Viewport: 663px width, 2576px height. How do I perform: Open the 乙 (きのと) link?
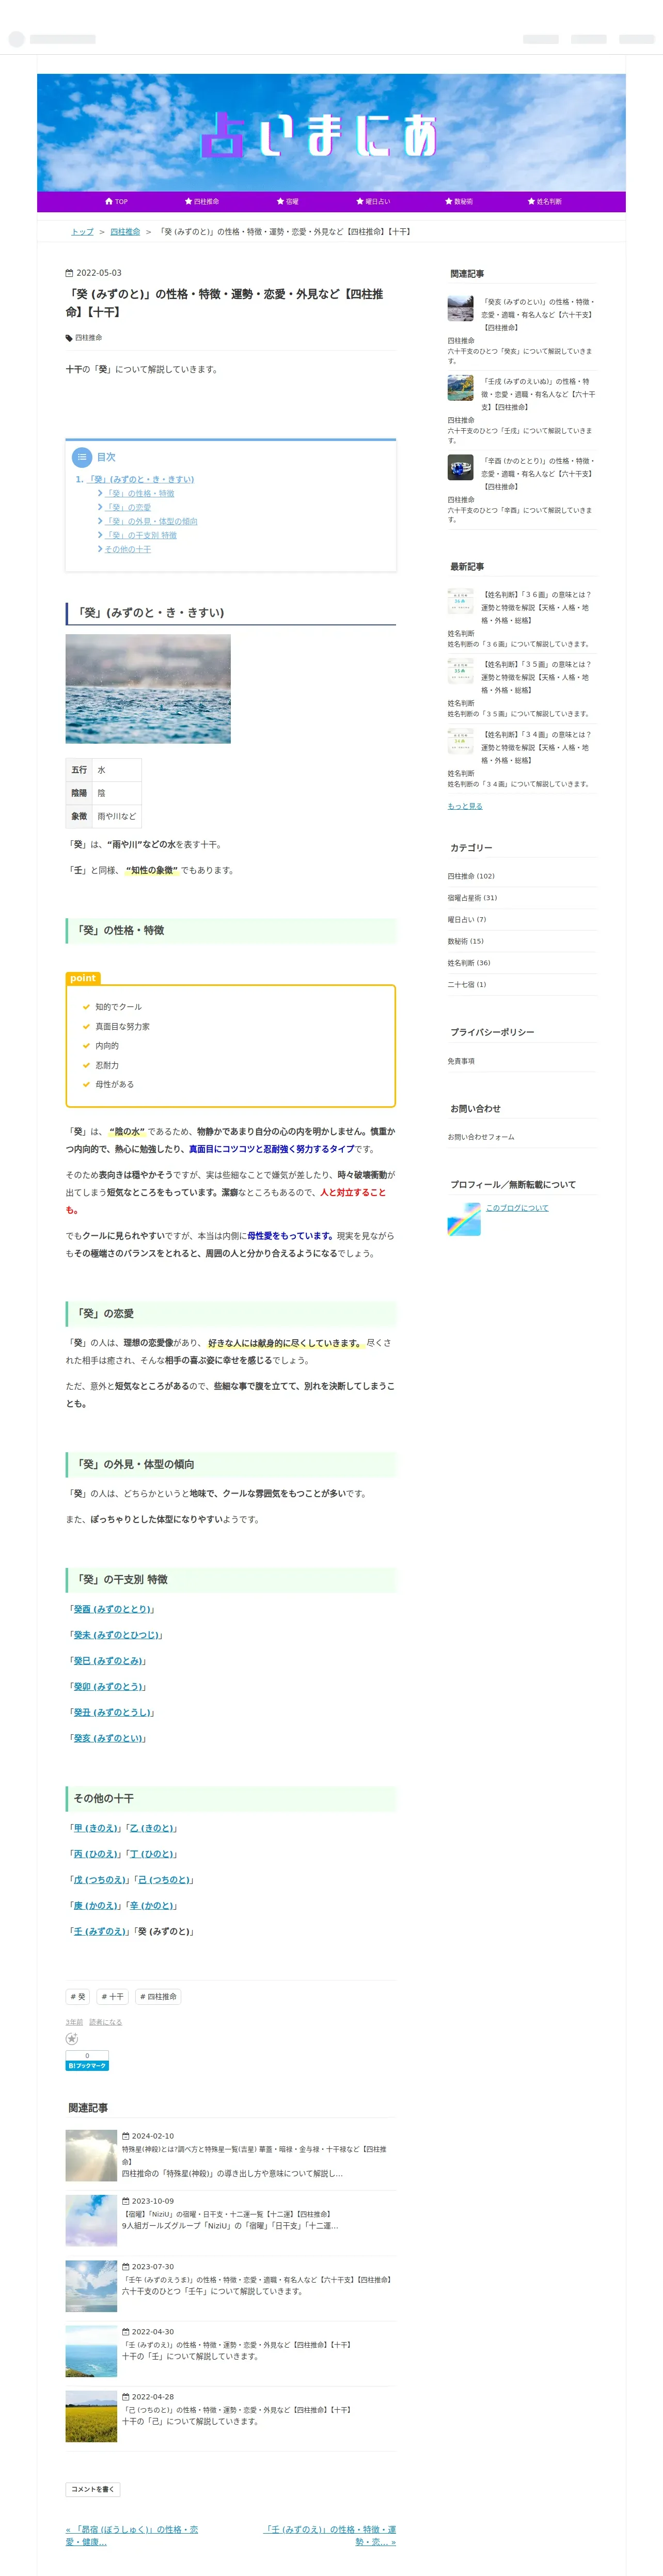click(x=151, y=1829)
